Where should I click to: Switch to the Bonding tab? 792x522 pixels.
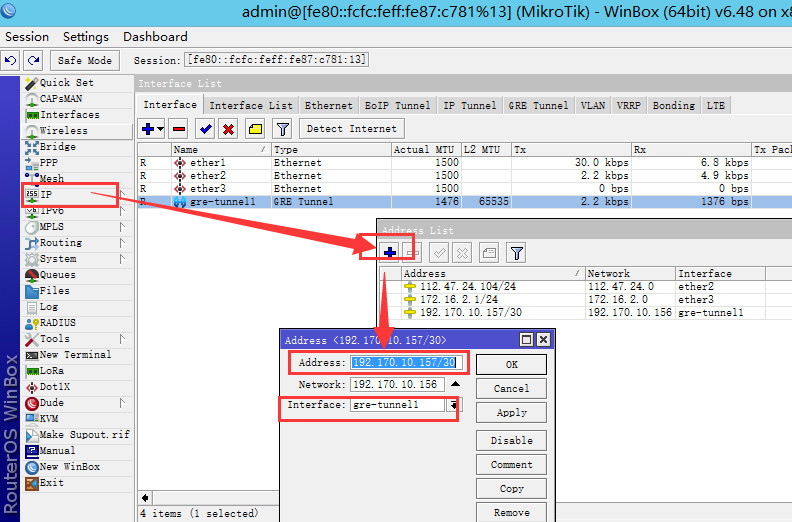(674, 106)
